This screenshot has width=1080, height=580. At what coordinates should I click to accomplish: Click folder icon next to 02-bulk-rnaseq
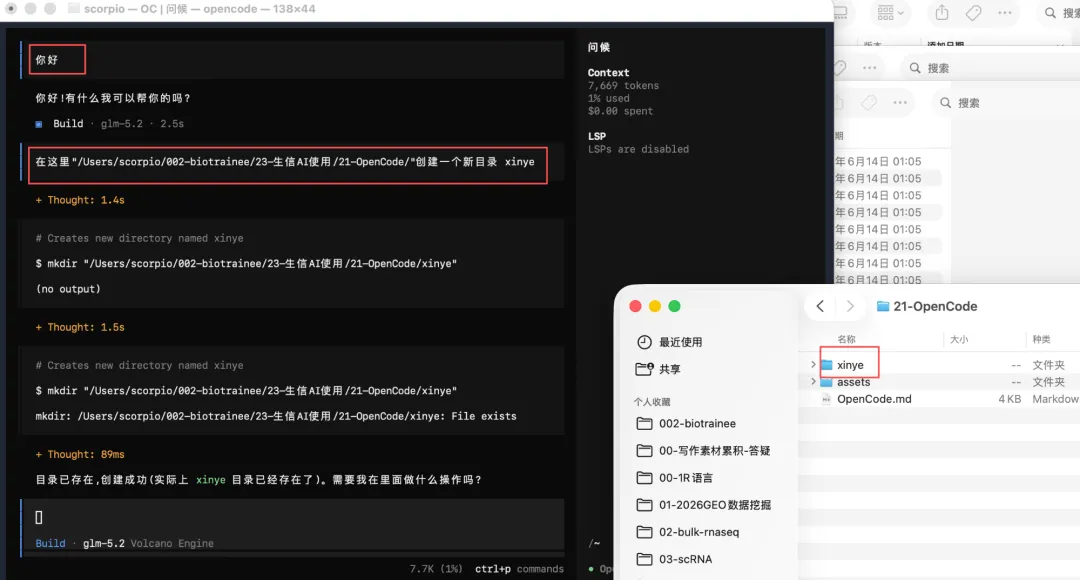point(644,532)
